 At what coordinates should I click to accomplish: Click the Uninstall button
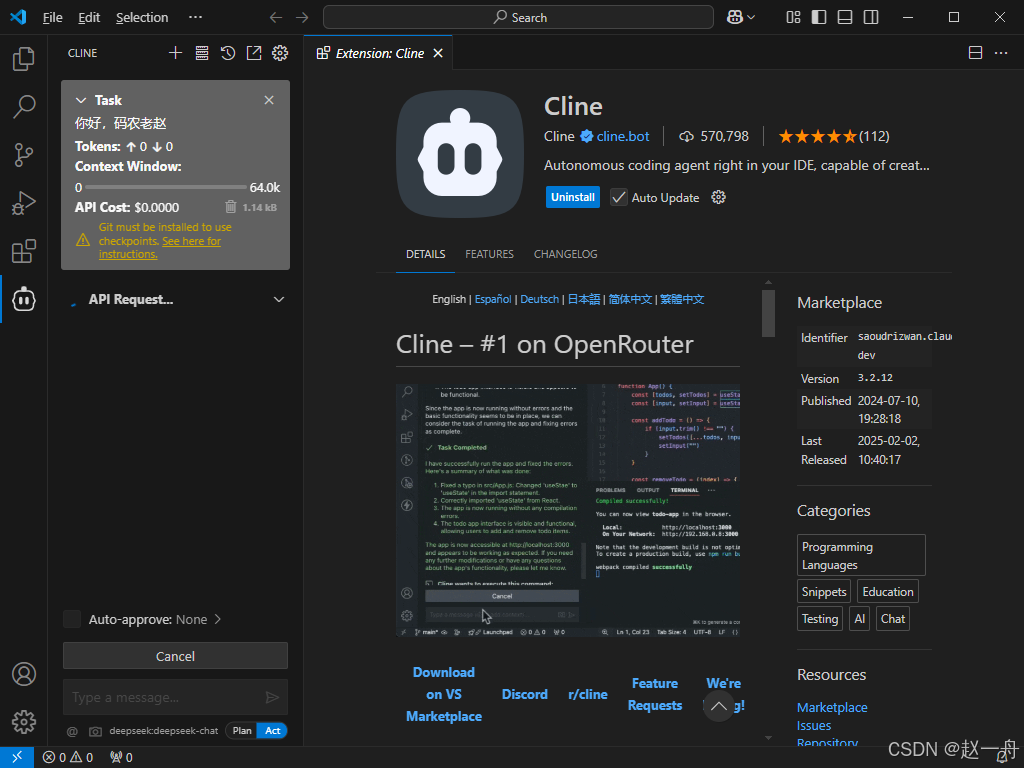coord(573,197)
